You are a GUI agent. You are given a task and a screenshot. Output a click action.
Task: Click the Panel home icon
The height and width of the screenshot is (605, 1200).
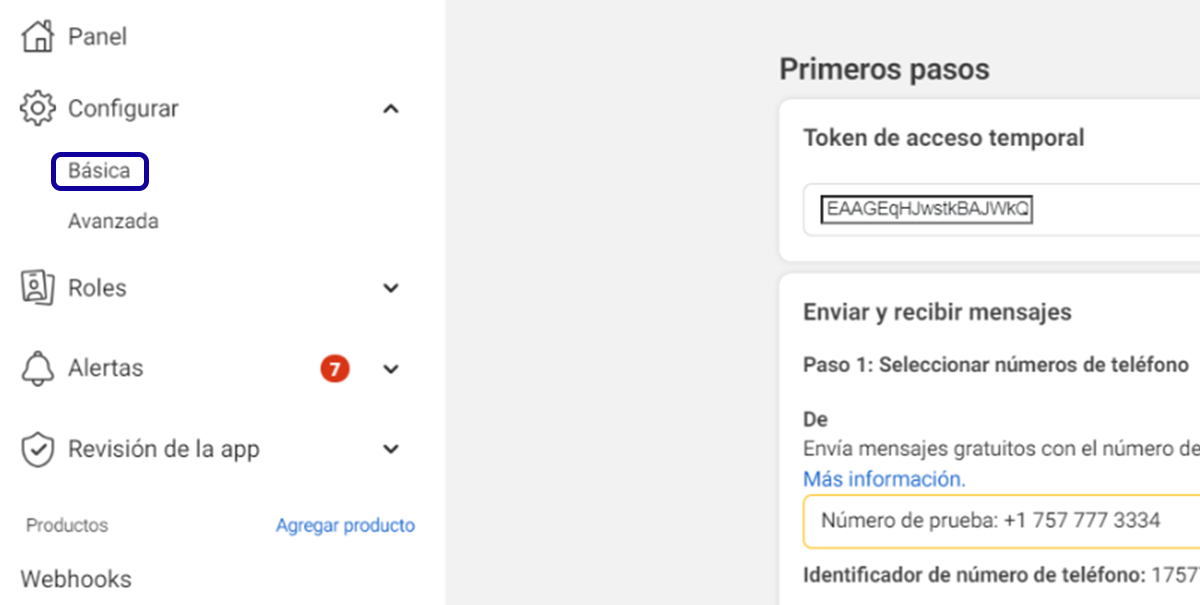[x=37, y=37]
